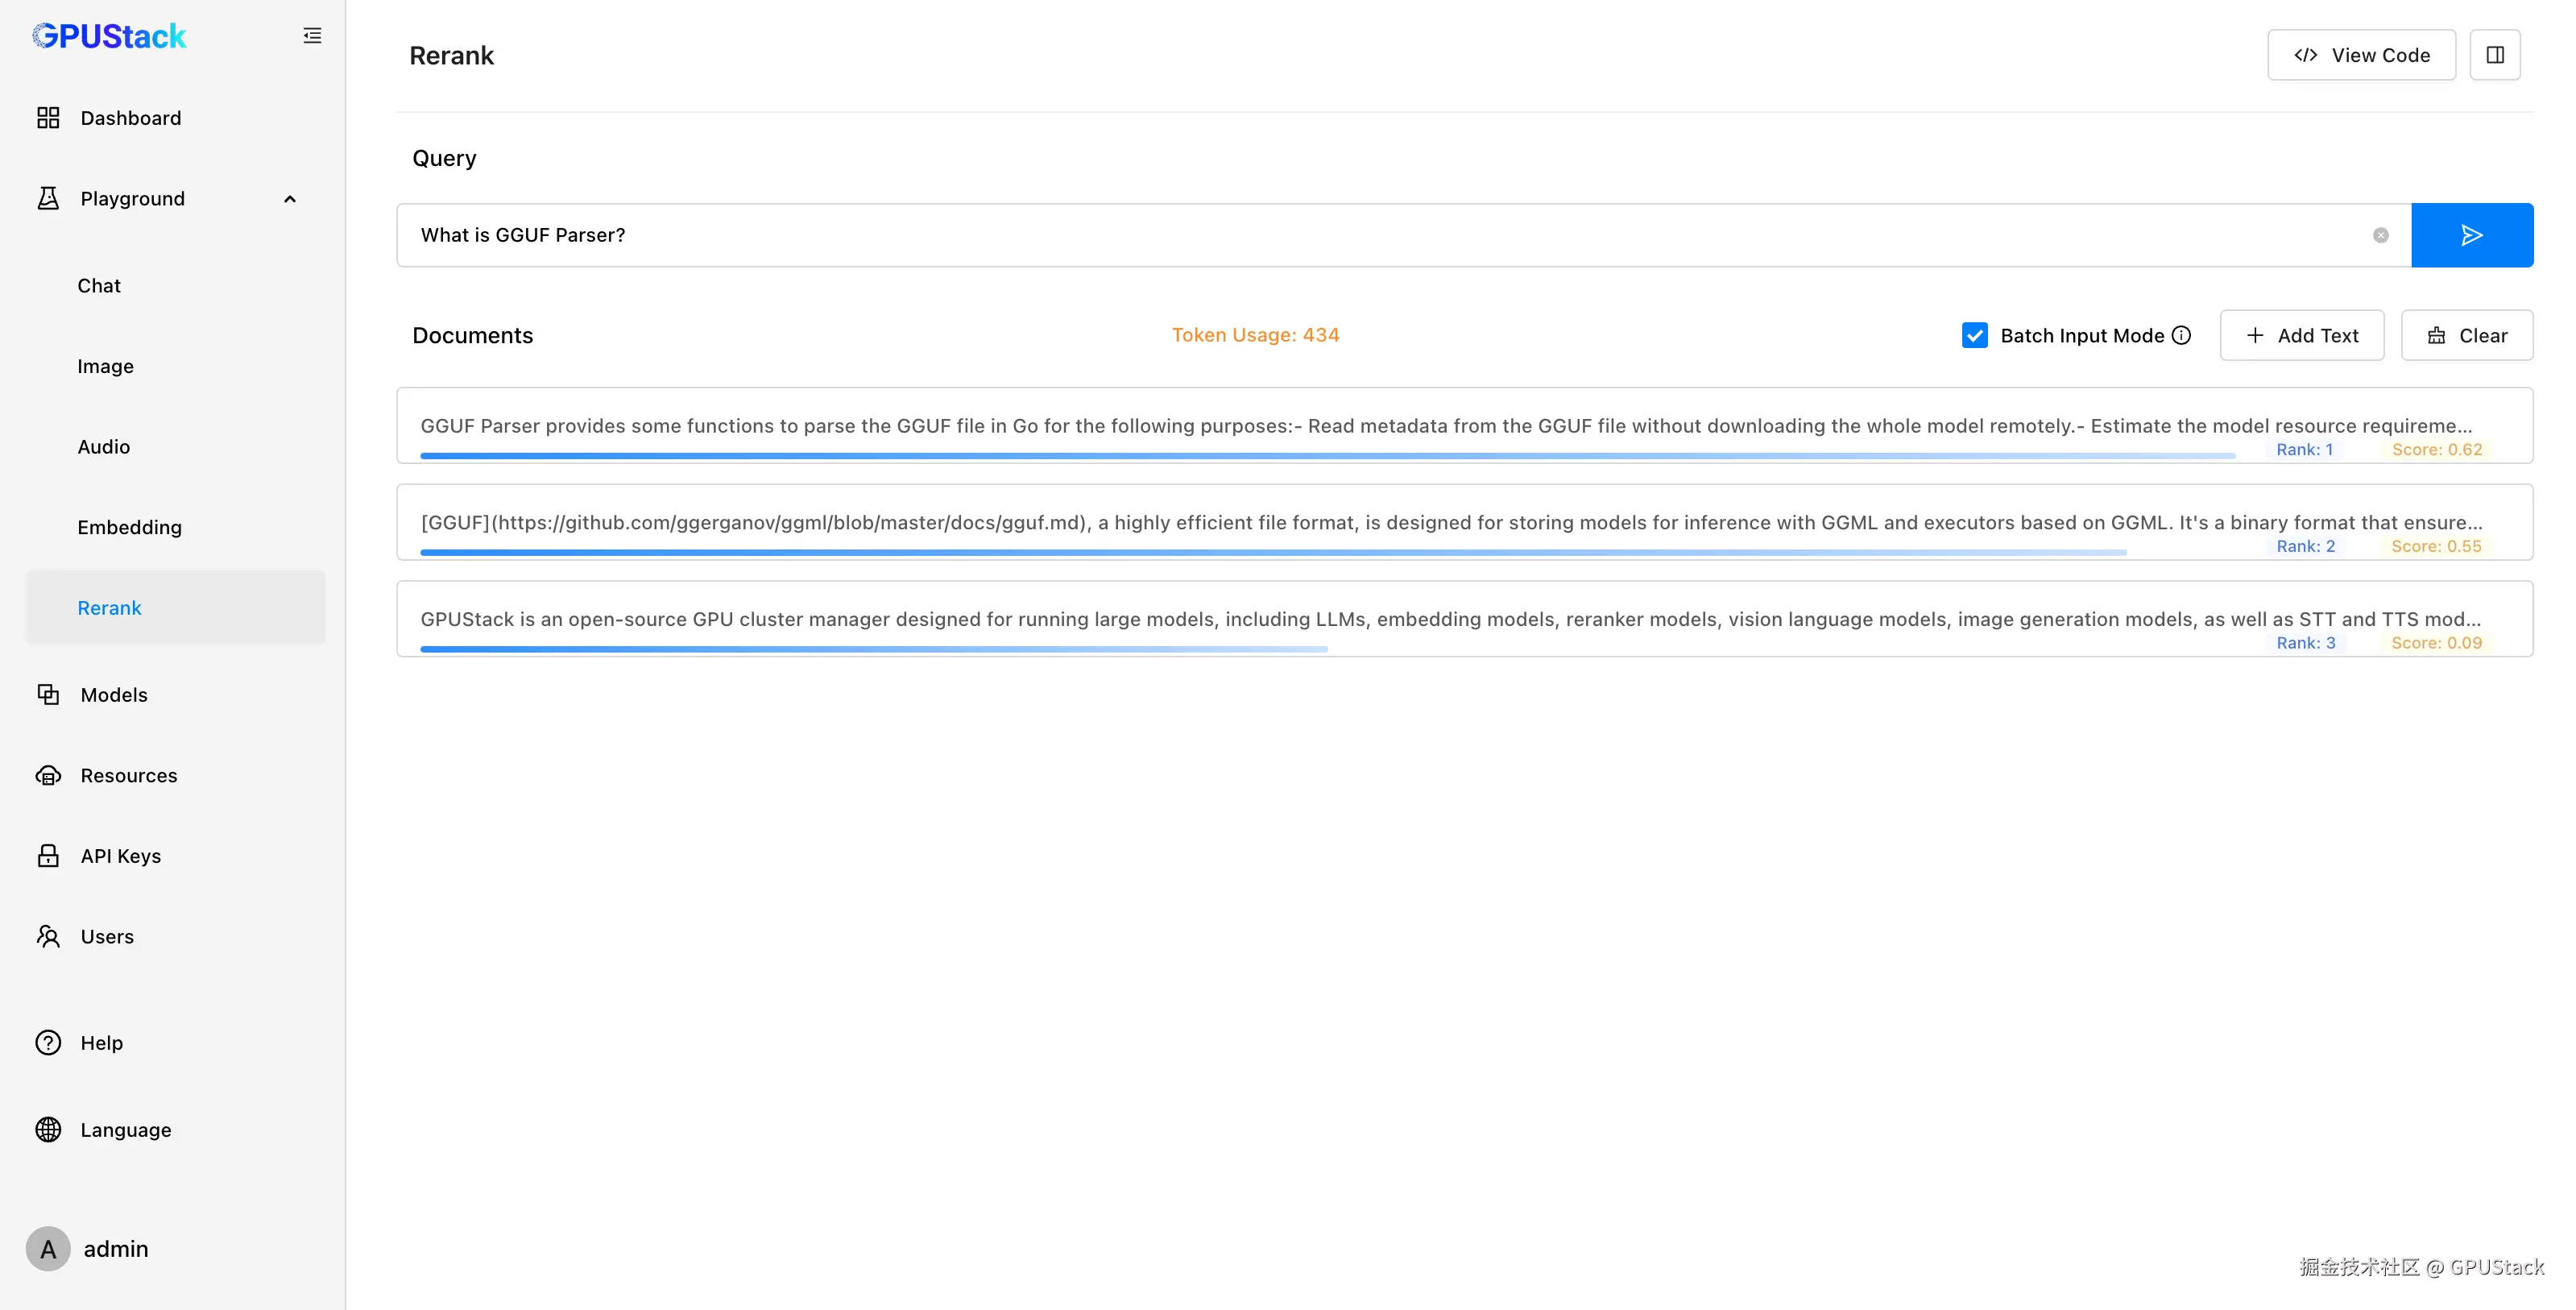This screenshot has height=1310, width=2576.
Task: Click the API Keys lock icon
Action: pos(48,856)
